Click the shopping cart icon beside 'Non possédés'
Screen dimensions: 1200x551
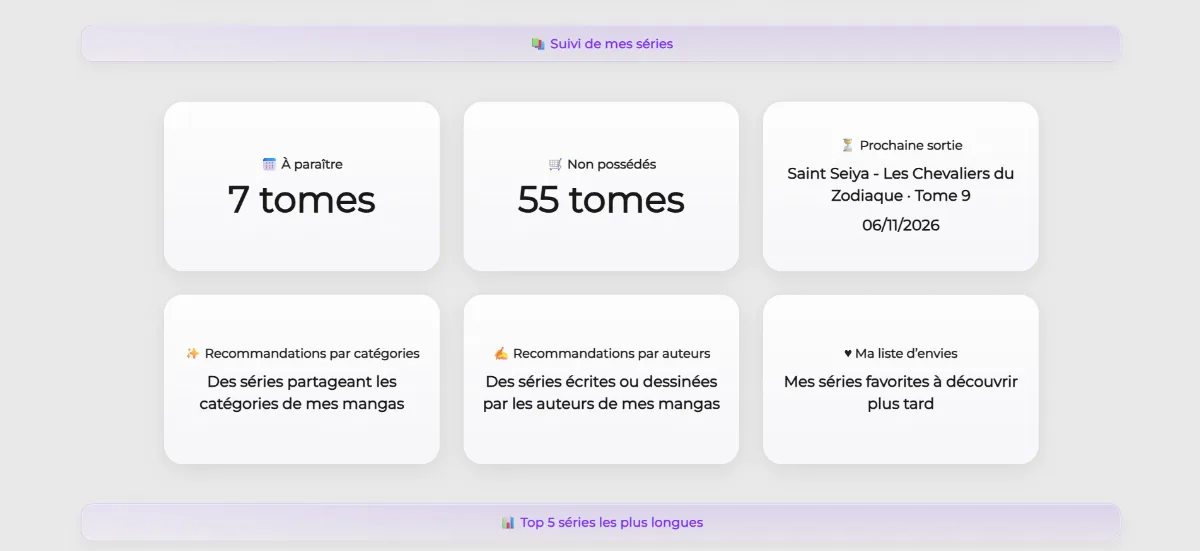point(555,164)
